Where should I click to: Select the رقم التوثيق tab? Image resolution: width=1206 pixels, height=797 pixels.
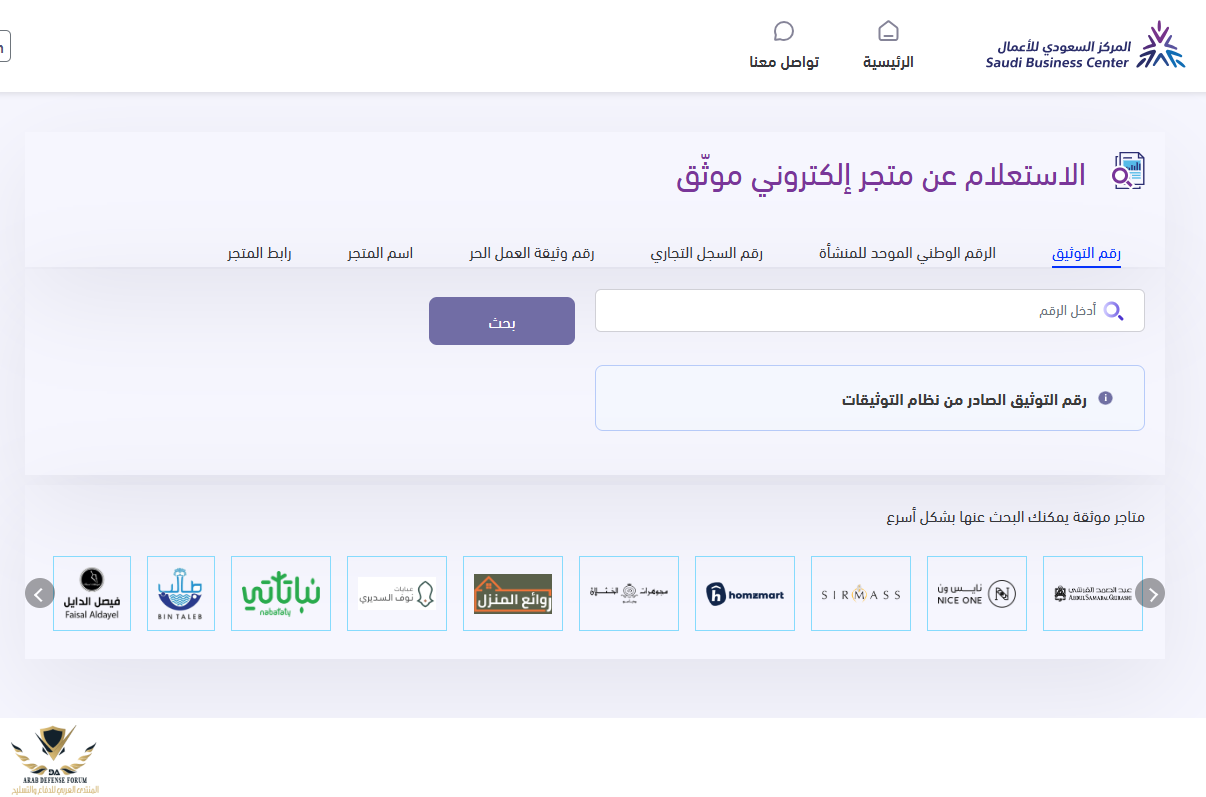[1086, 254]
